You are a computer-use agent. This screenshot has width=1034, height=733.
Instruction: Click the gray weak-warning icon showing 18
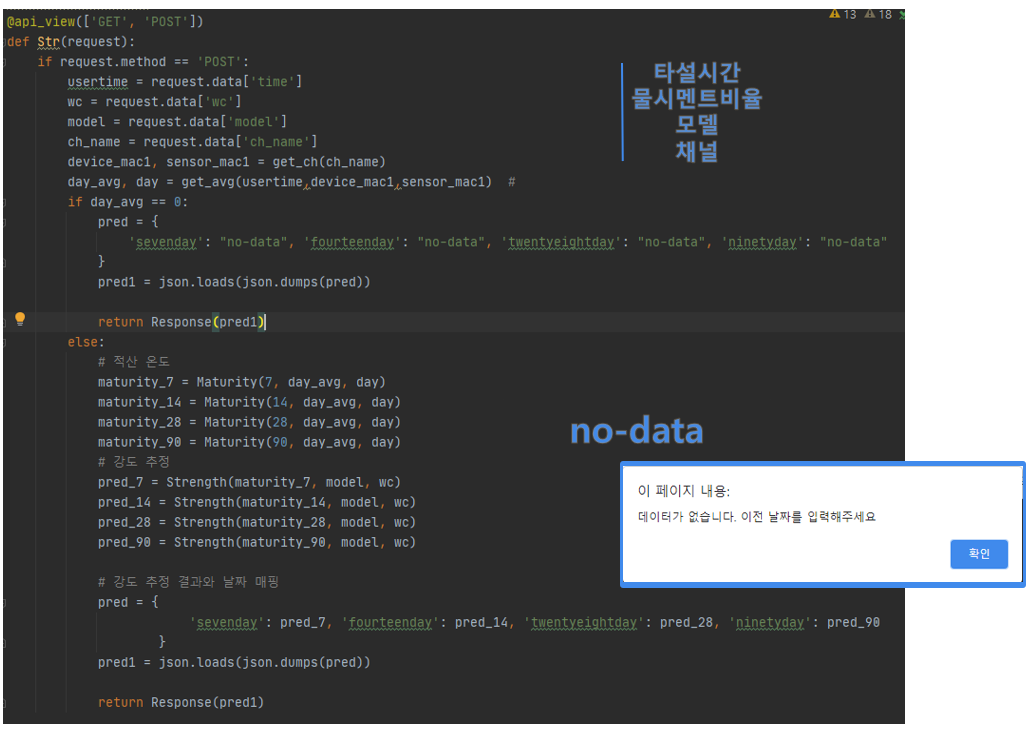[x=869, y=14]
